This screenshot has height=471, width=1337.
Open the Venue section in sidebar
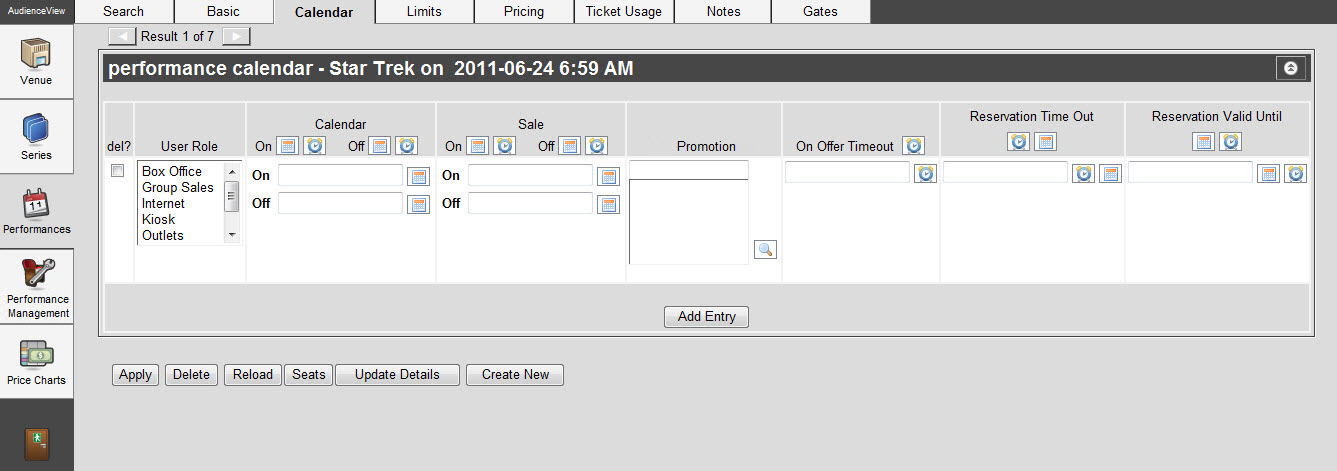[x=36, y=61]
